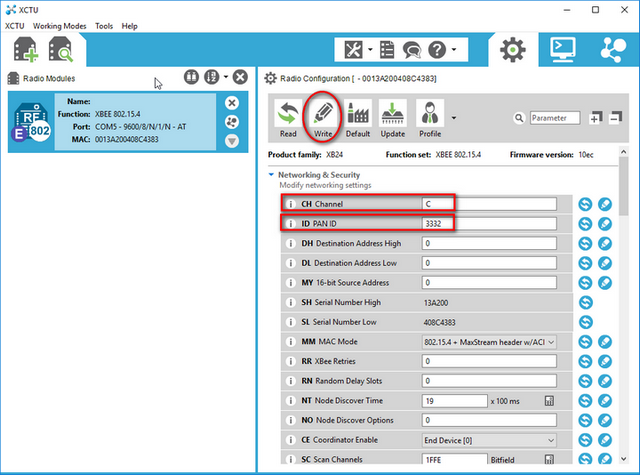Open dropdown arrow next to help icon
Image resolution: width=640 pixels, height=475 pixels.
coord(454,50)
